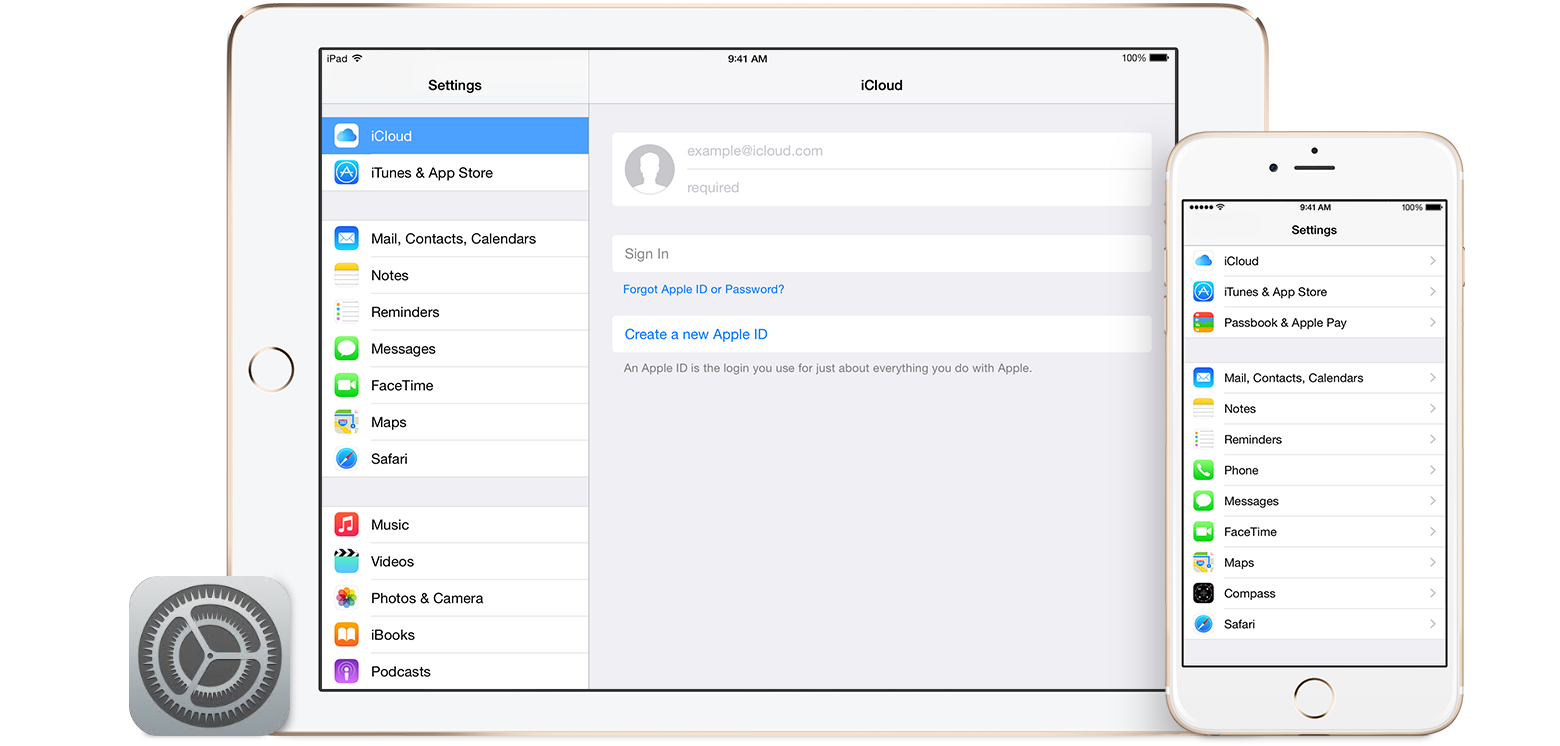Image resolution: width=1560 pixels, height=746 pixels.
Task: Tap the Compass icon on iPhone list
Action: [1204, 593]
